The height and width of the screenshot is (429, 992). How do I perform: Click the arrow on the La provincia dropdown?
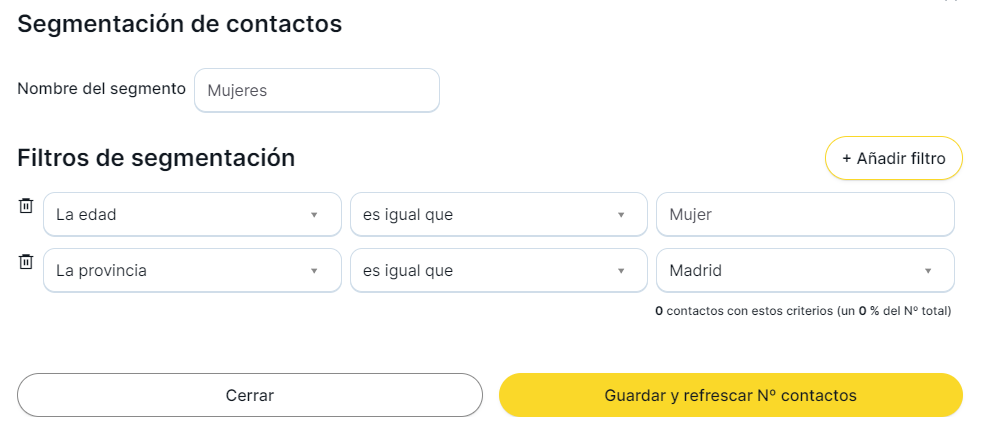click(x=313, y=270)
